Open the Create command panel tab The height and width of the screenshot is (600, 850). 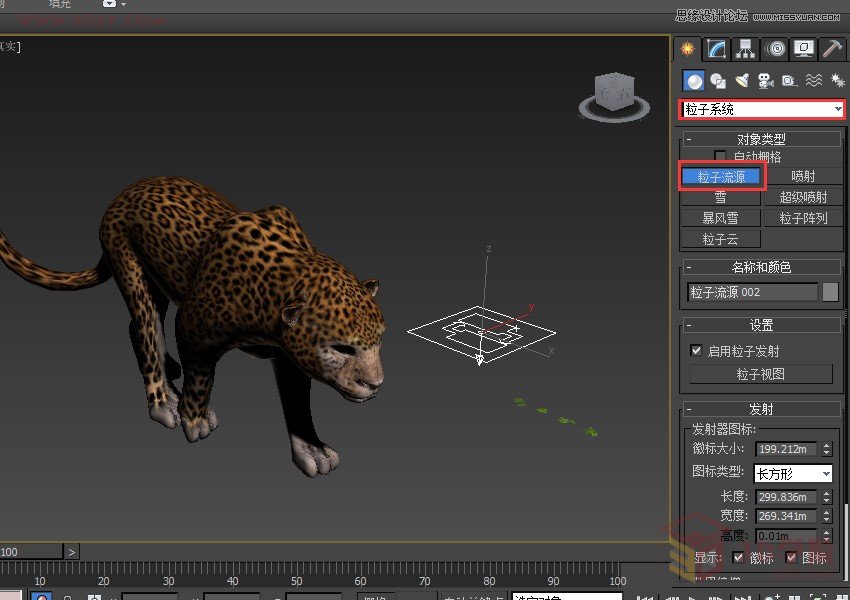[687, 49]
